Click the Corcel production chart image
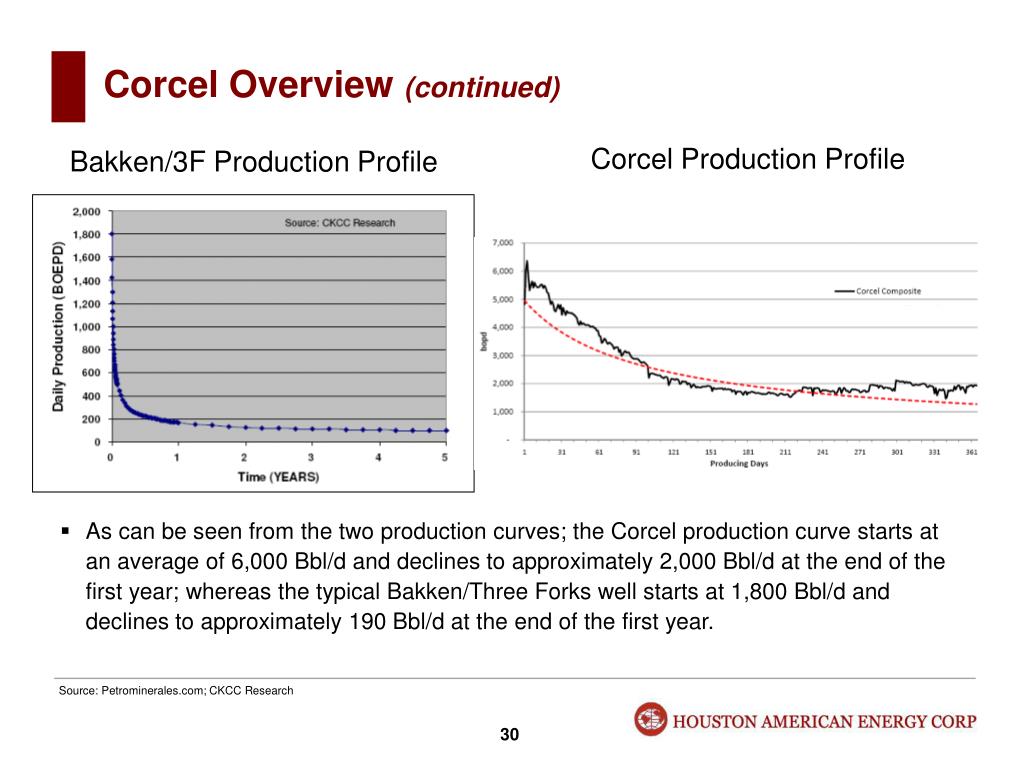Viewport: 1024px width, 768px height. click(x=728, y=353)
